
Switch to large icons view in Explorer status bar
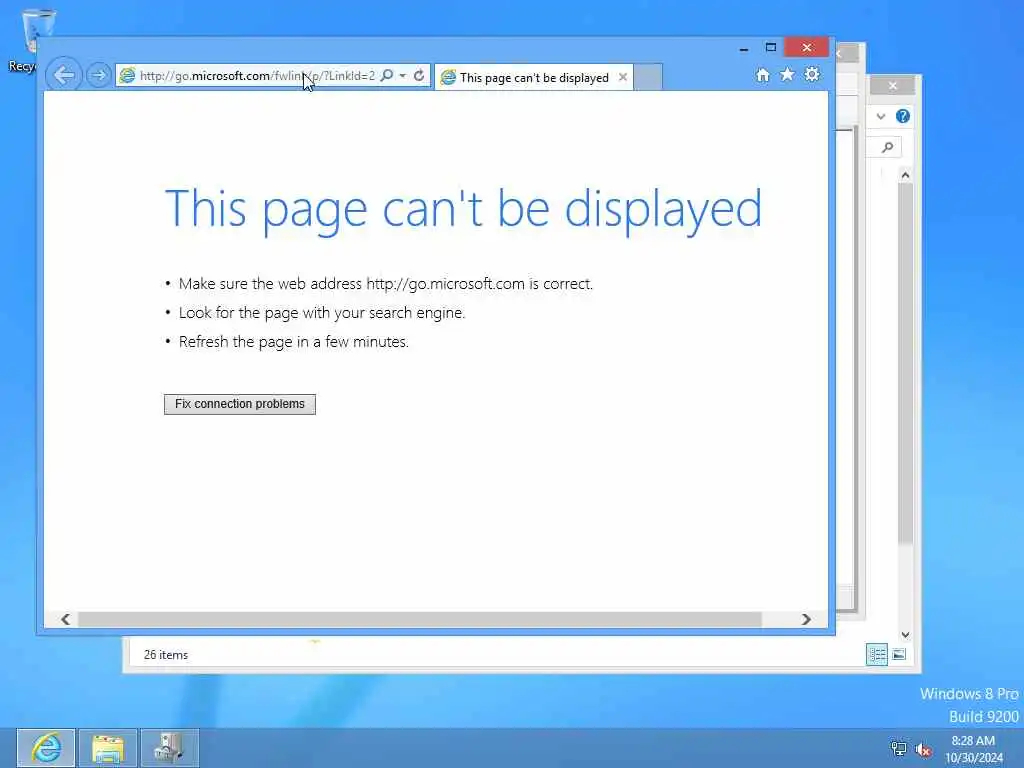899,654
